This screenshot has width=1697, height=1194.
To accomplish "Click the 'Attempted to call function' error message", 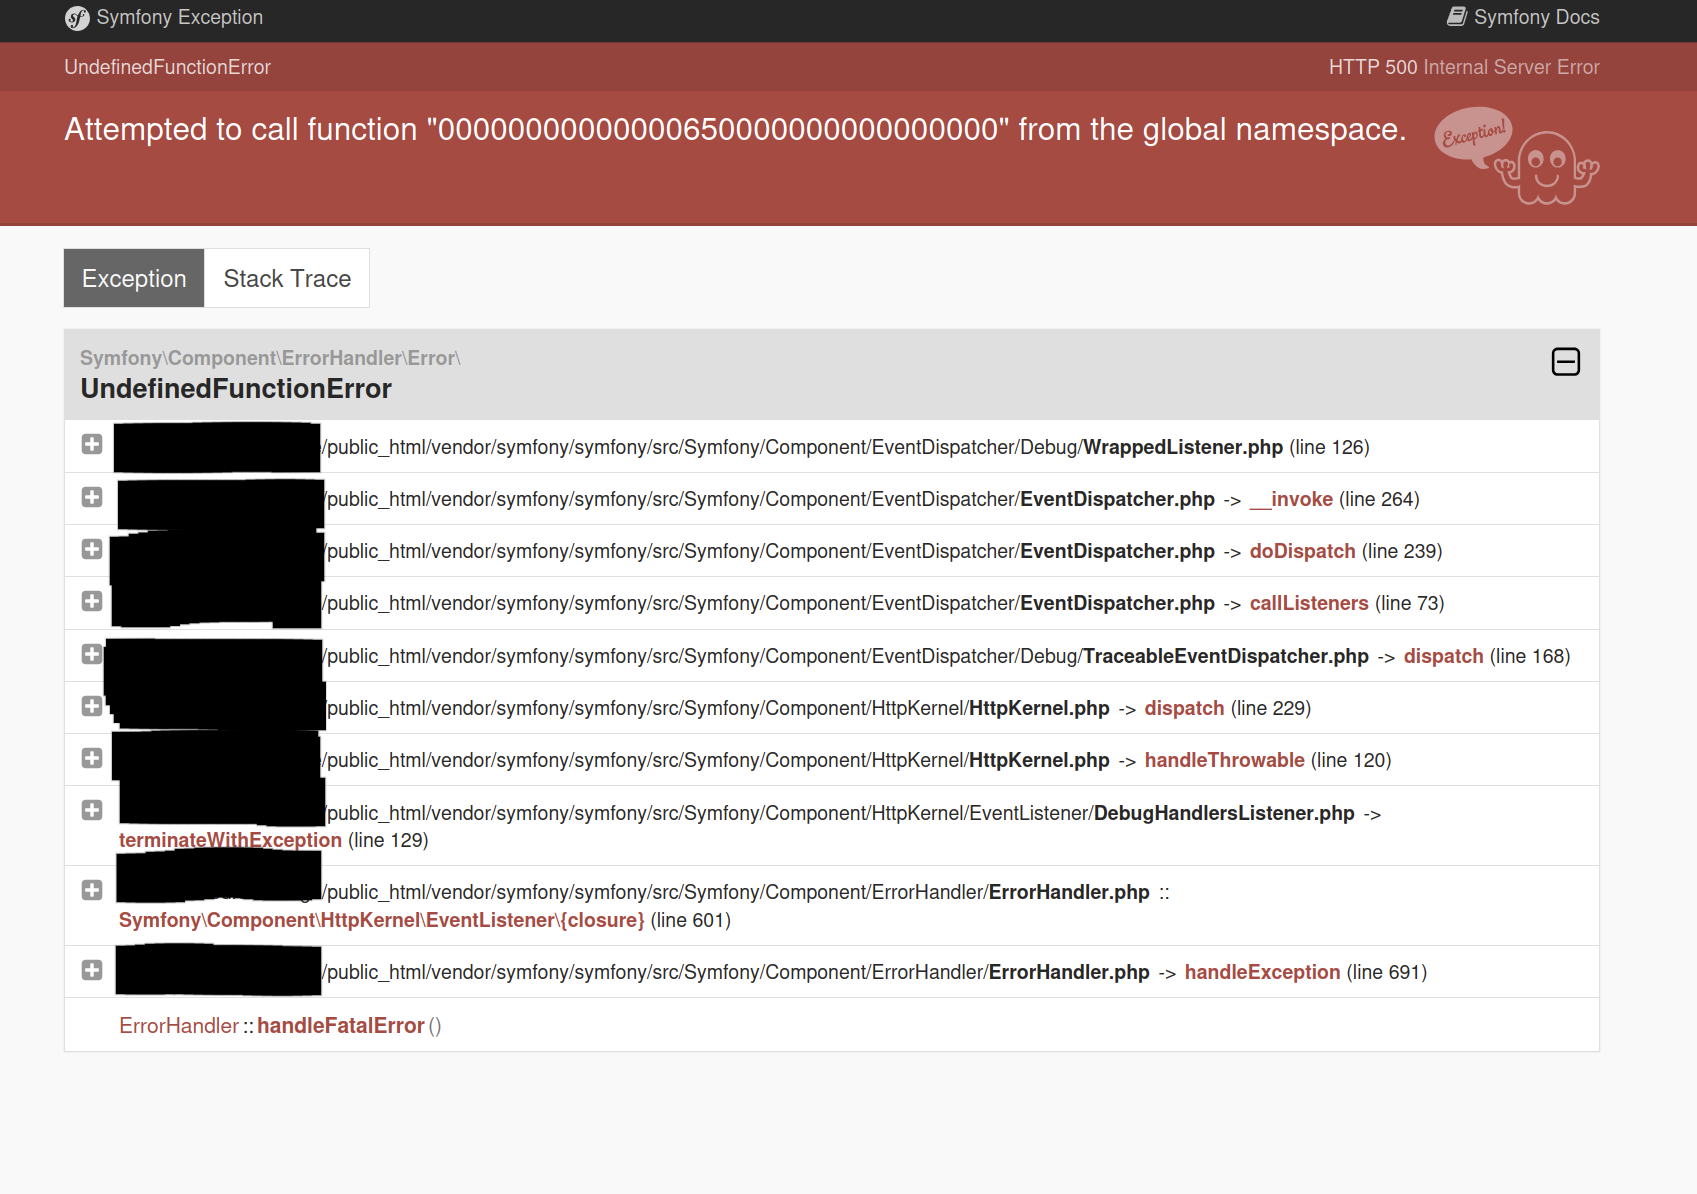I will [735, 129].
